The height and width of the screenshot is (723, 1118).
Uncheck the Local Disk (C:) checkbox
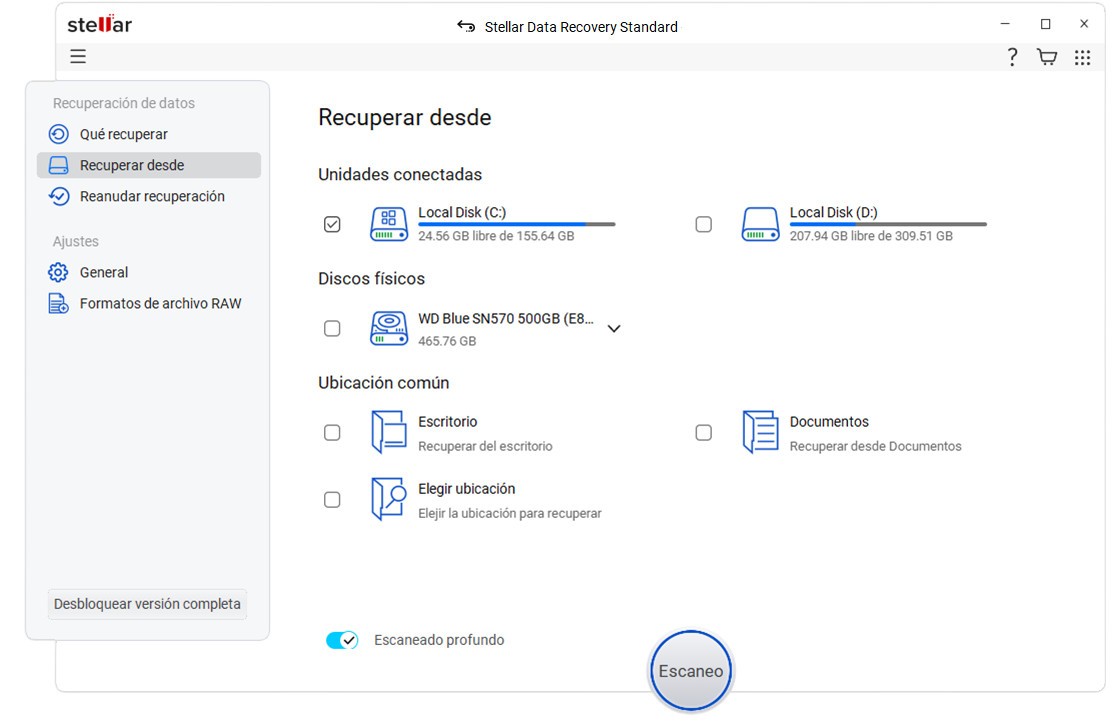tap(332, 225)
